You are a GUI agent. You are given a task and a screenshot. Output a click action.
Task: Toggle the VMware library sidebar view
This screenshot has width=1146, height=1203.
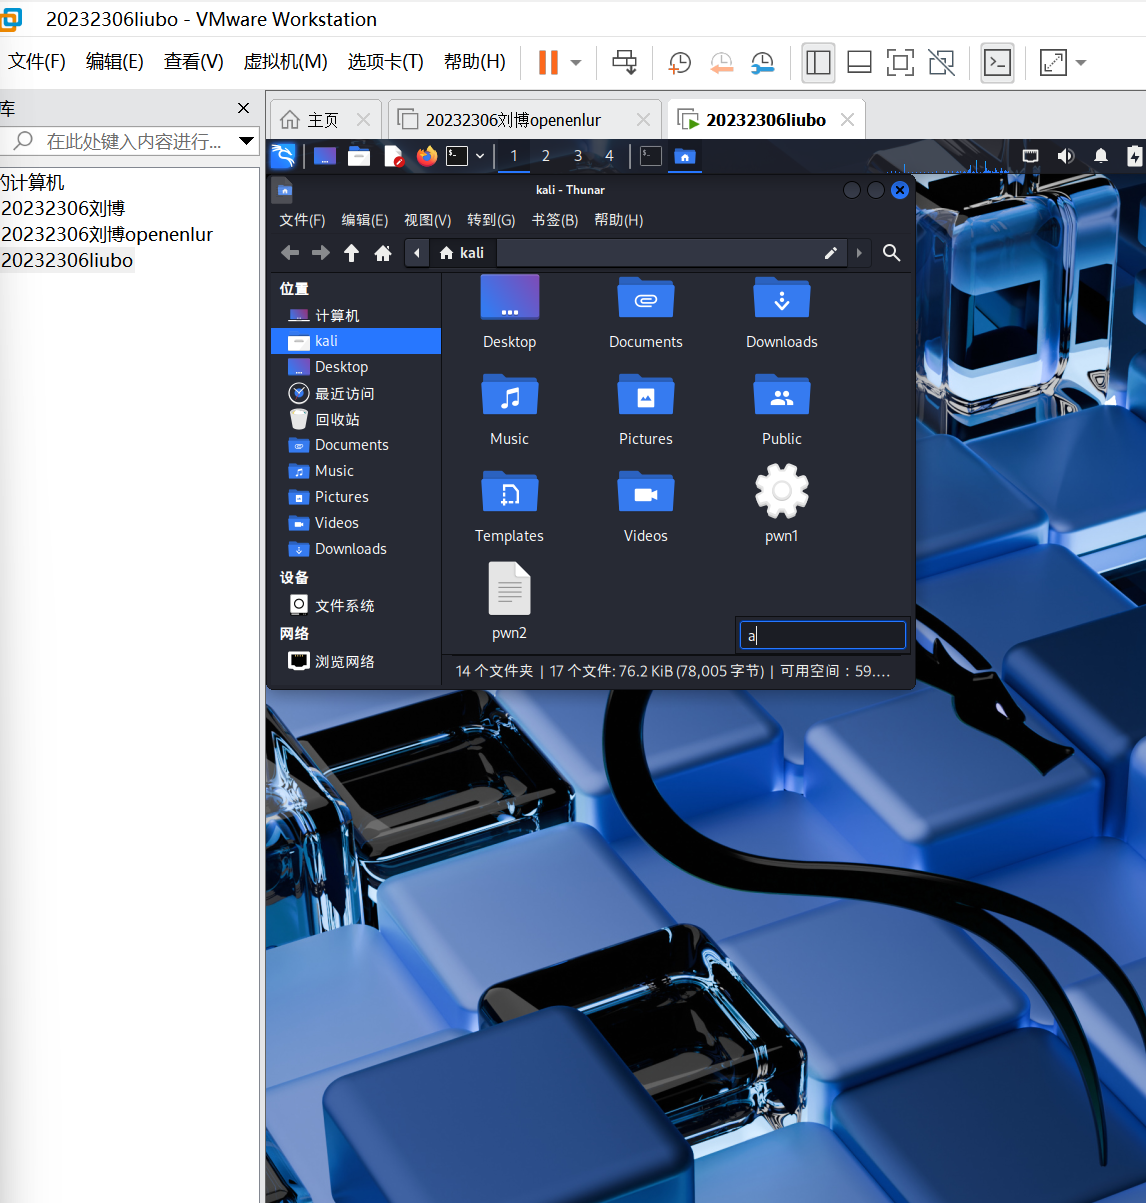coord(818,63)
